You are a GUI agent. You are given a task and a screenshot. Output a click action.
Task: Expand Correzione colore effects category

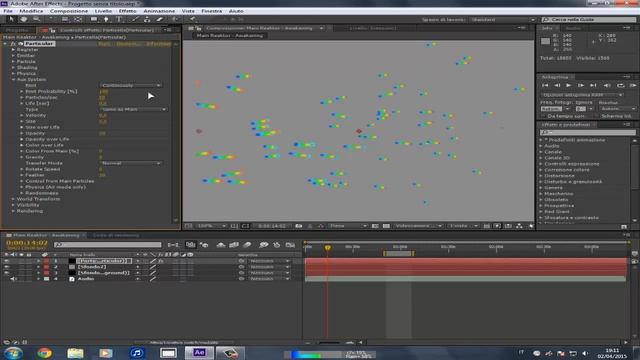[542, 170]
